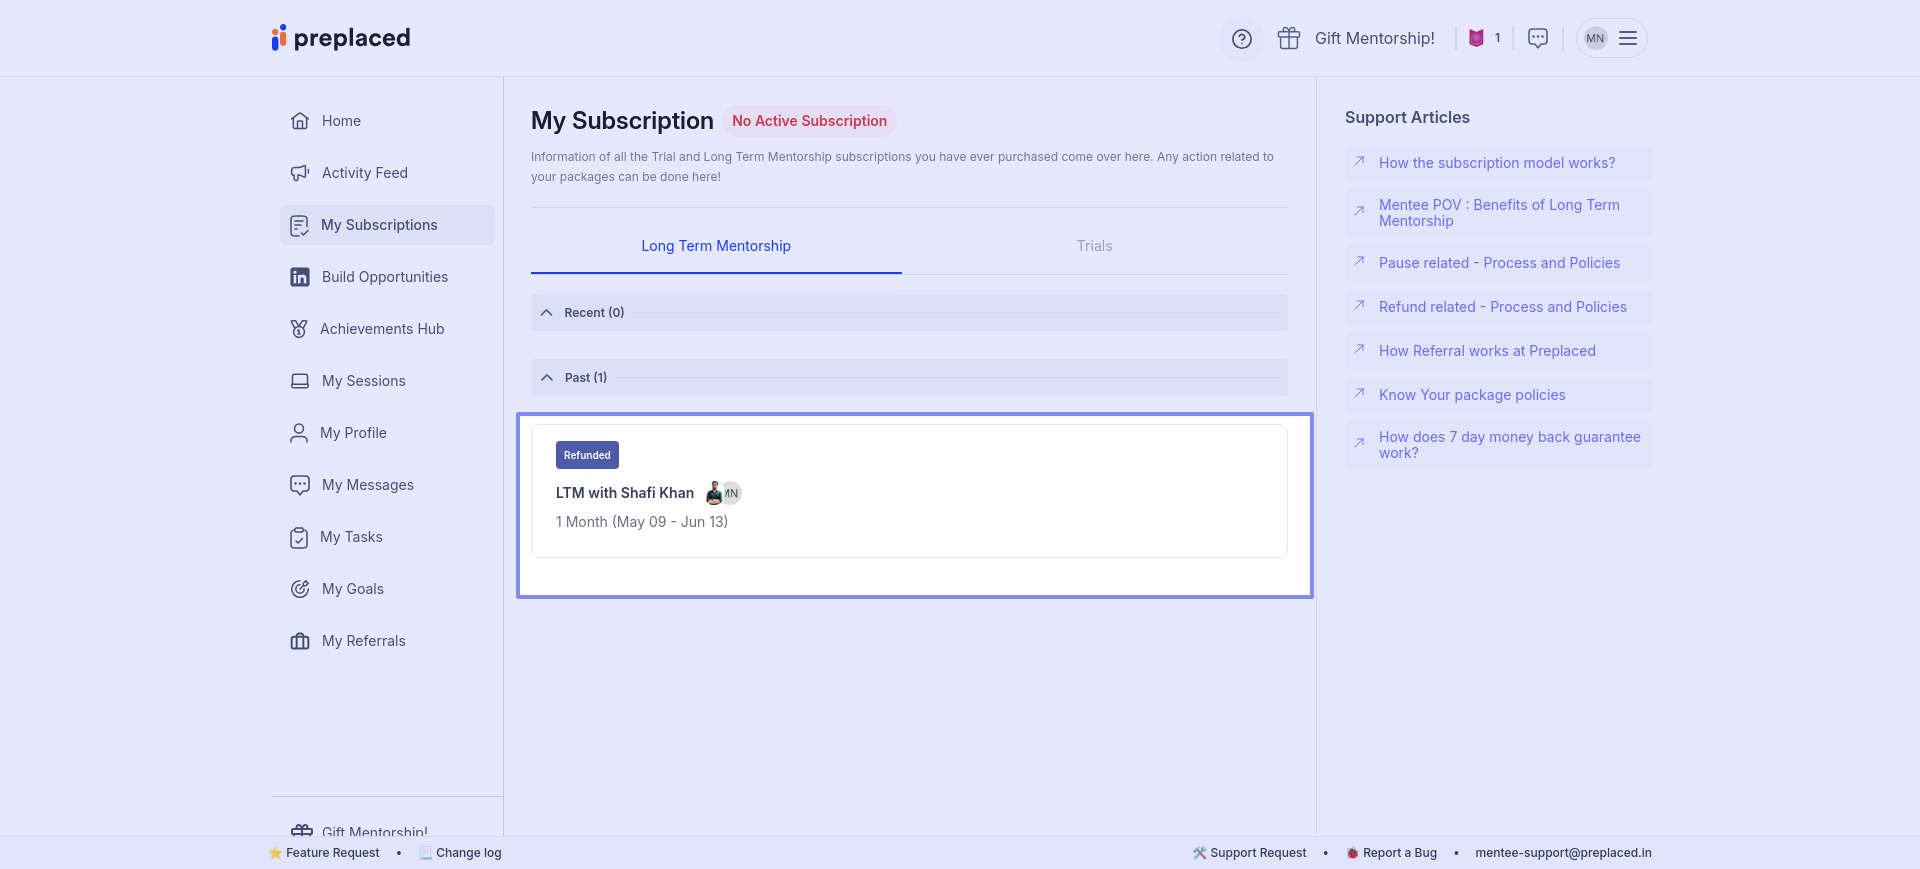Open Achievements Hub medal icon

point(299,329)
